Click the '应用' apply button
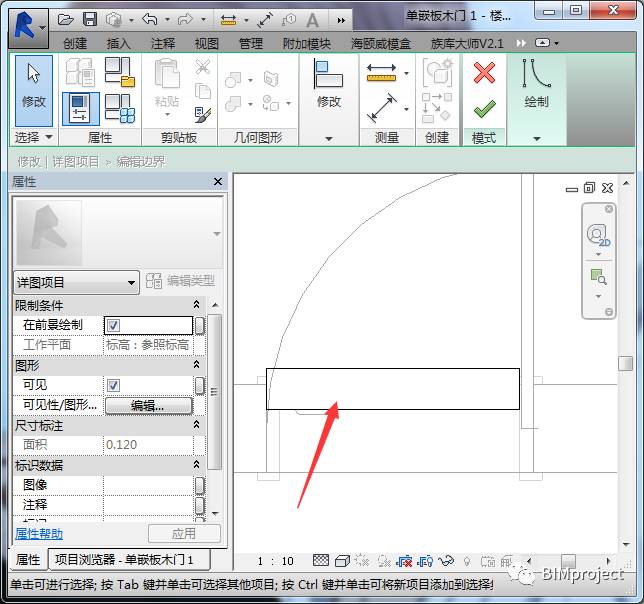Screen dimensions: 644x604 pyautogui.click(x=184, y=533)
